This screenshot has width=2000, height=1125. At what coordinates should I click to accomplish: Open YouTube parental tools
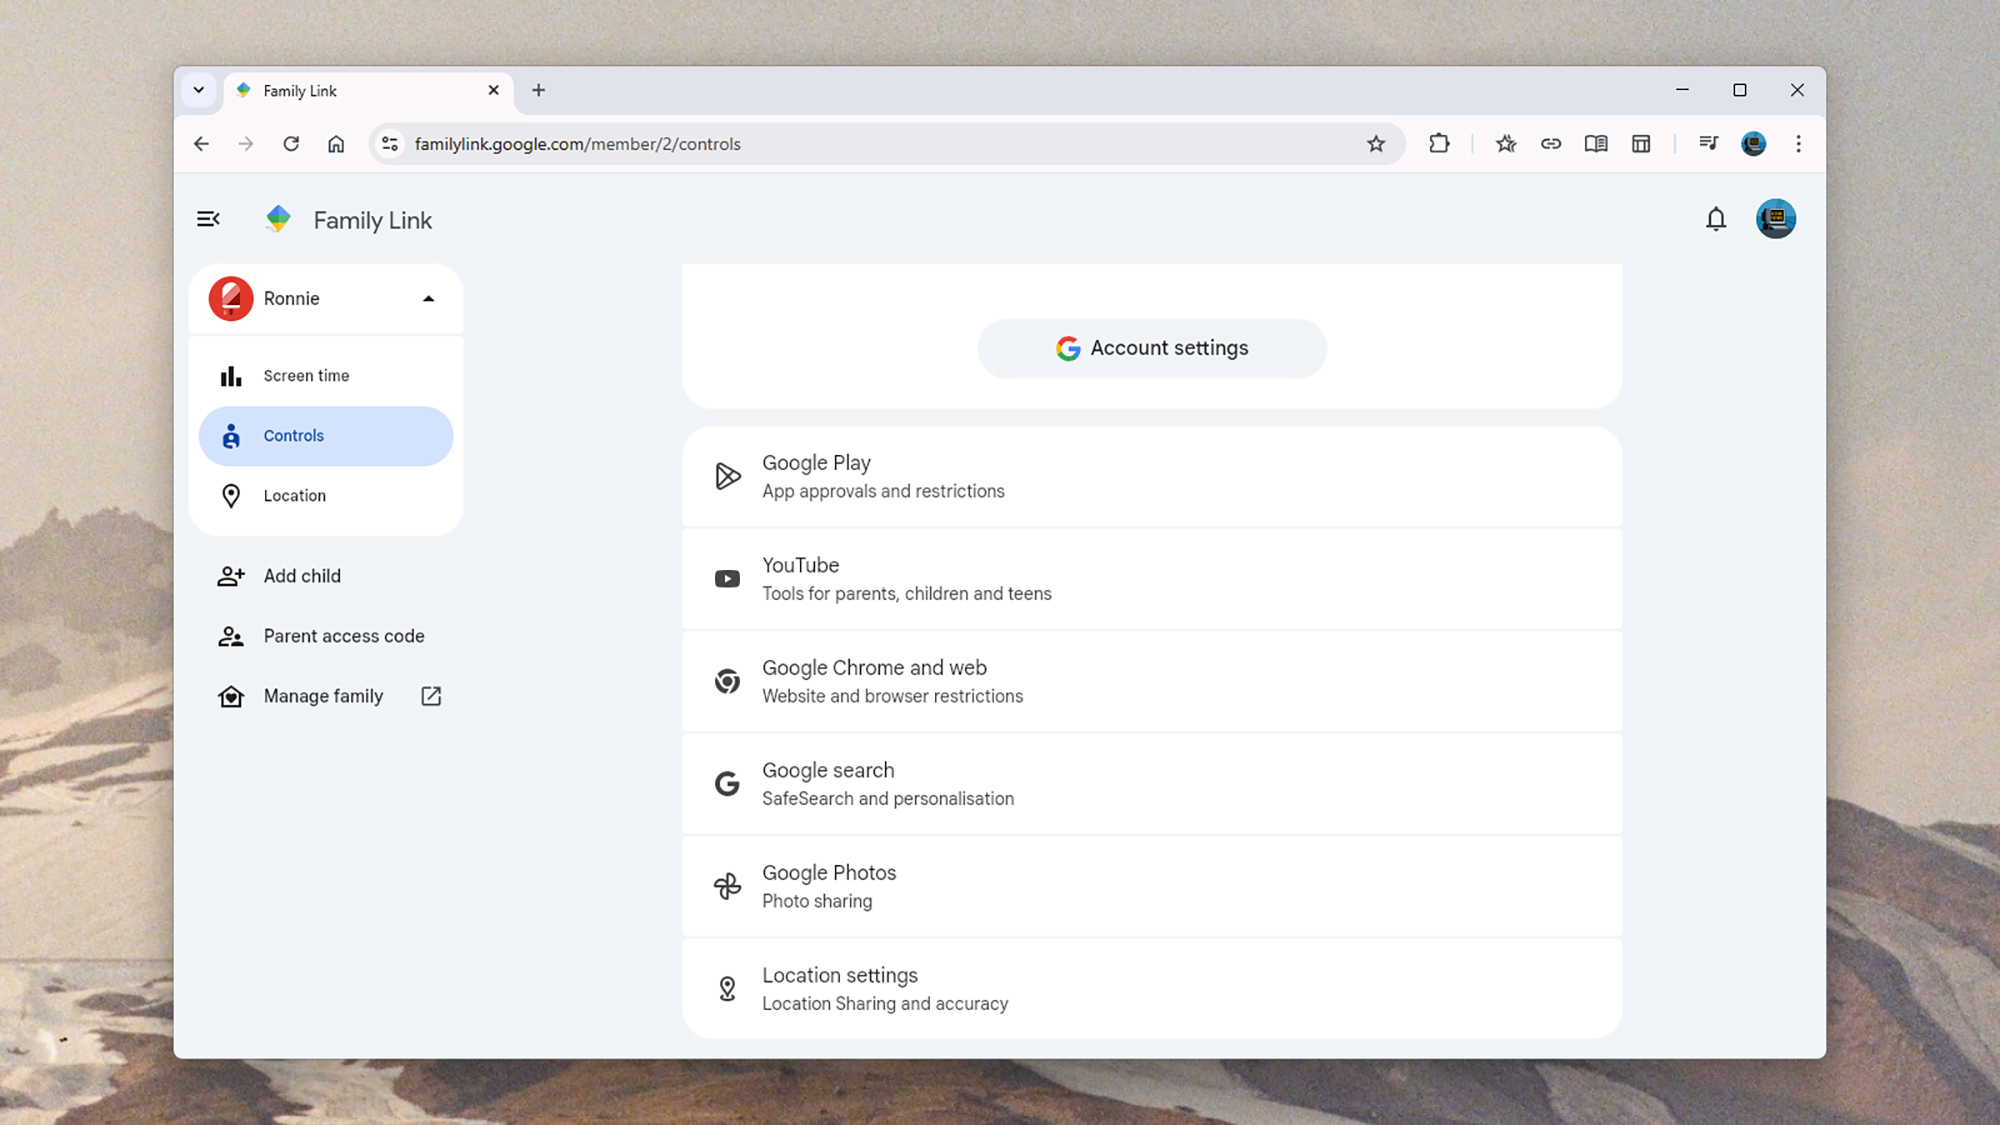click(x=1152, y=579)
